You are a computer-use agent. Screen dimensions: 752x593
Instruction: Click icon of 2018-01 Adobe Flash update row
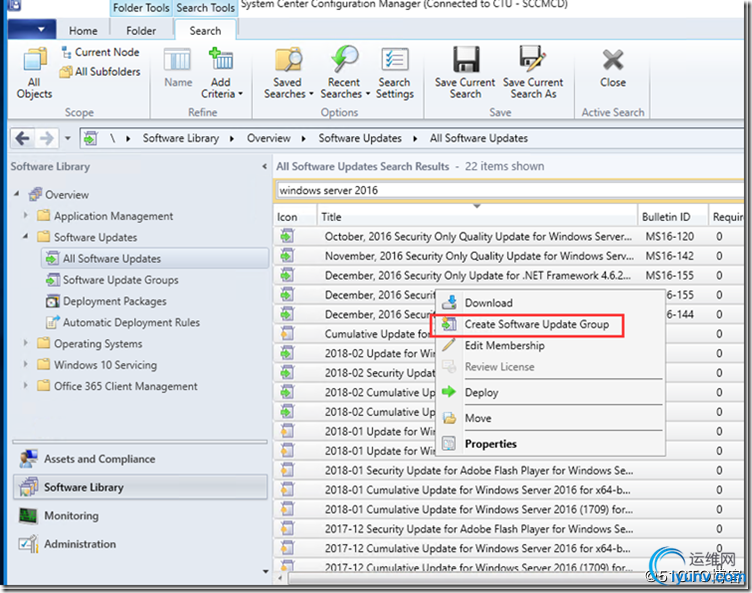(287, 470)
